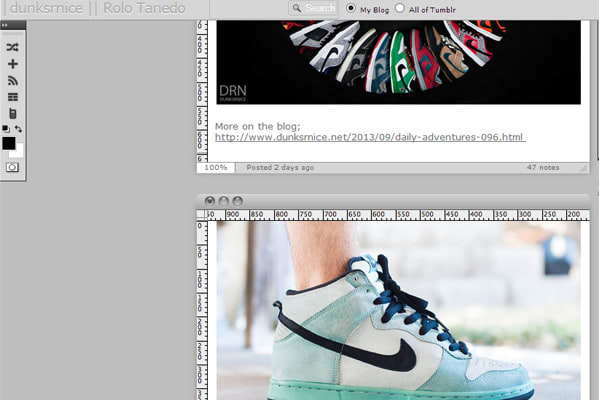Open the daily-adventures-096 blog link
Screen dimensions: 600x400
tap(370, 137)
